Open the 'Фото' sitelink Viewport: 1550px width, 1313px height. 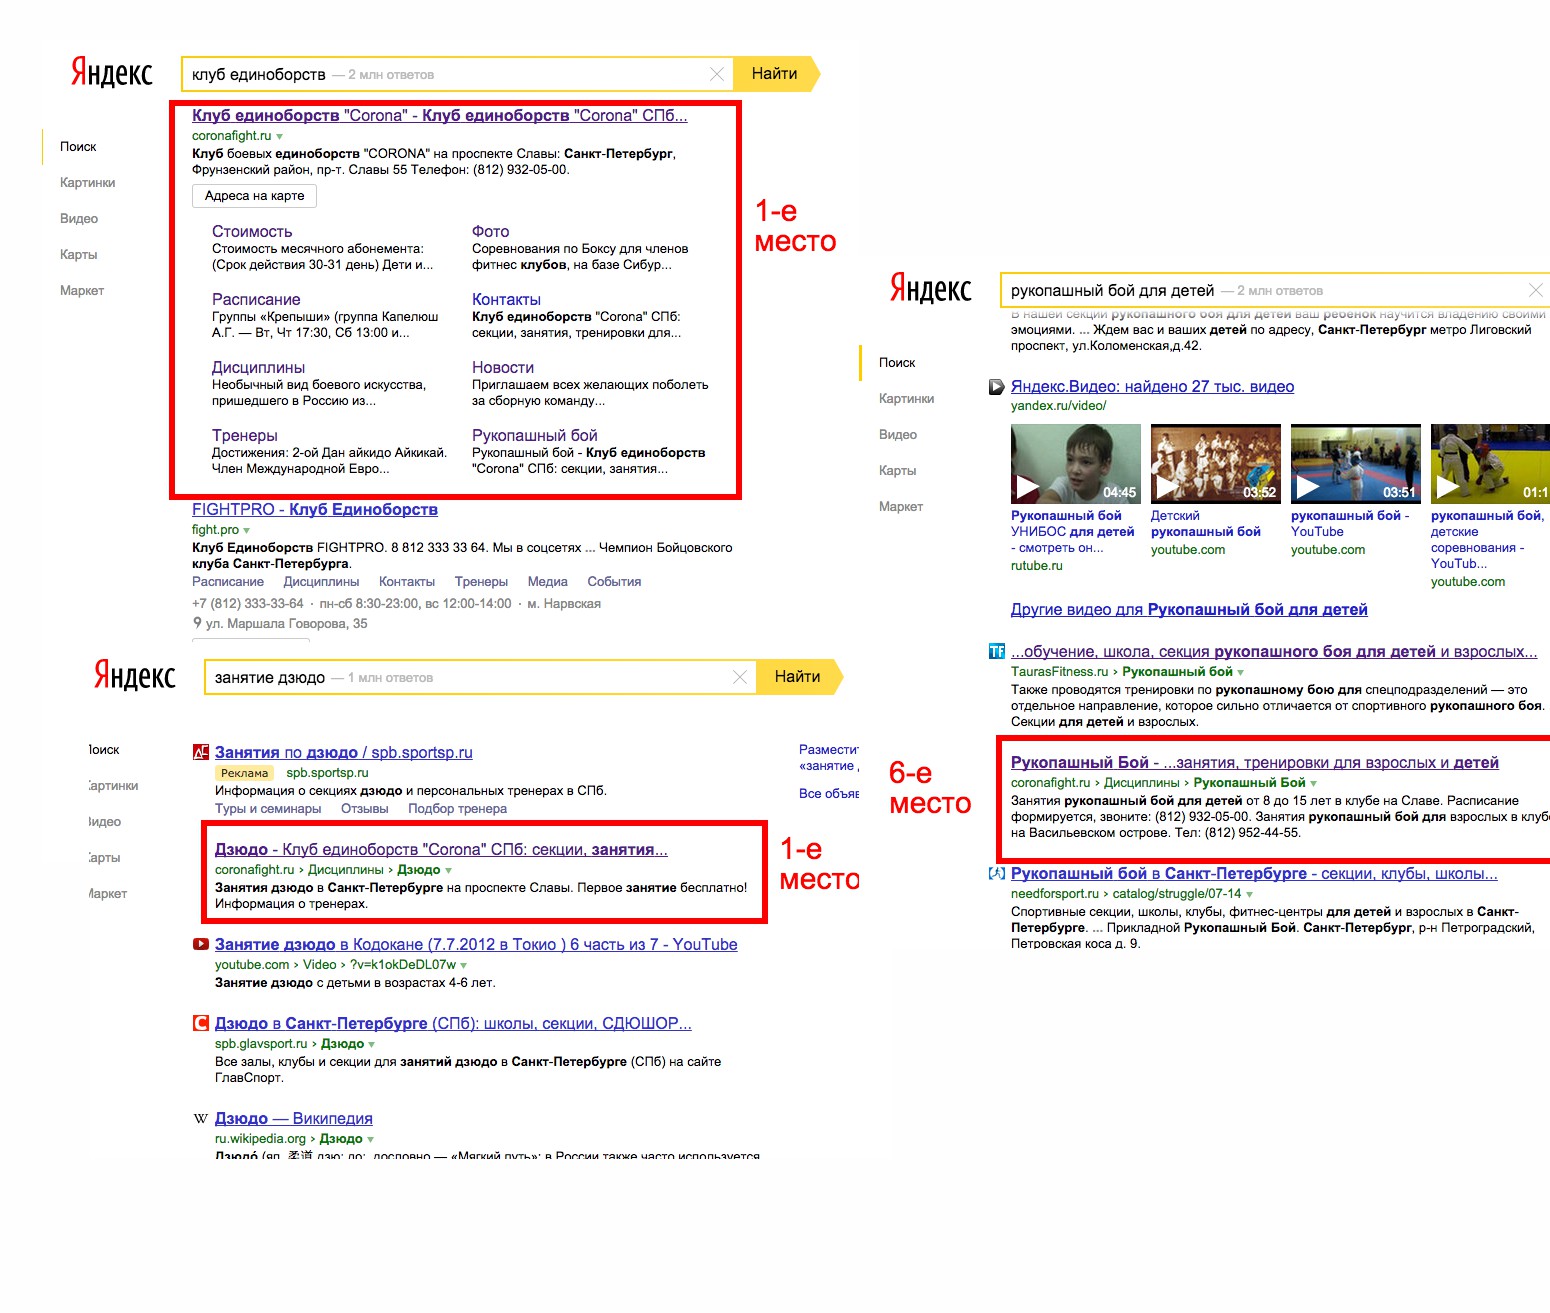click(490, 232)
